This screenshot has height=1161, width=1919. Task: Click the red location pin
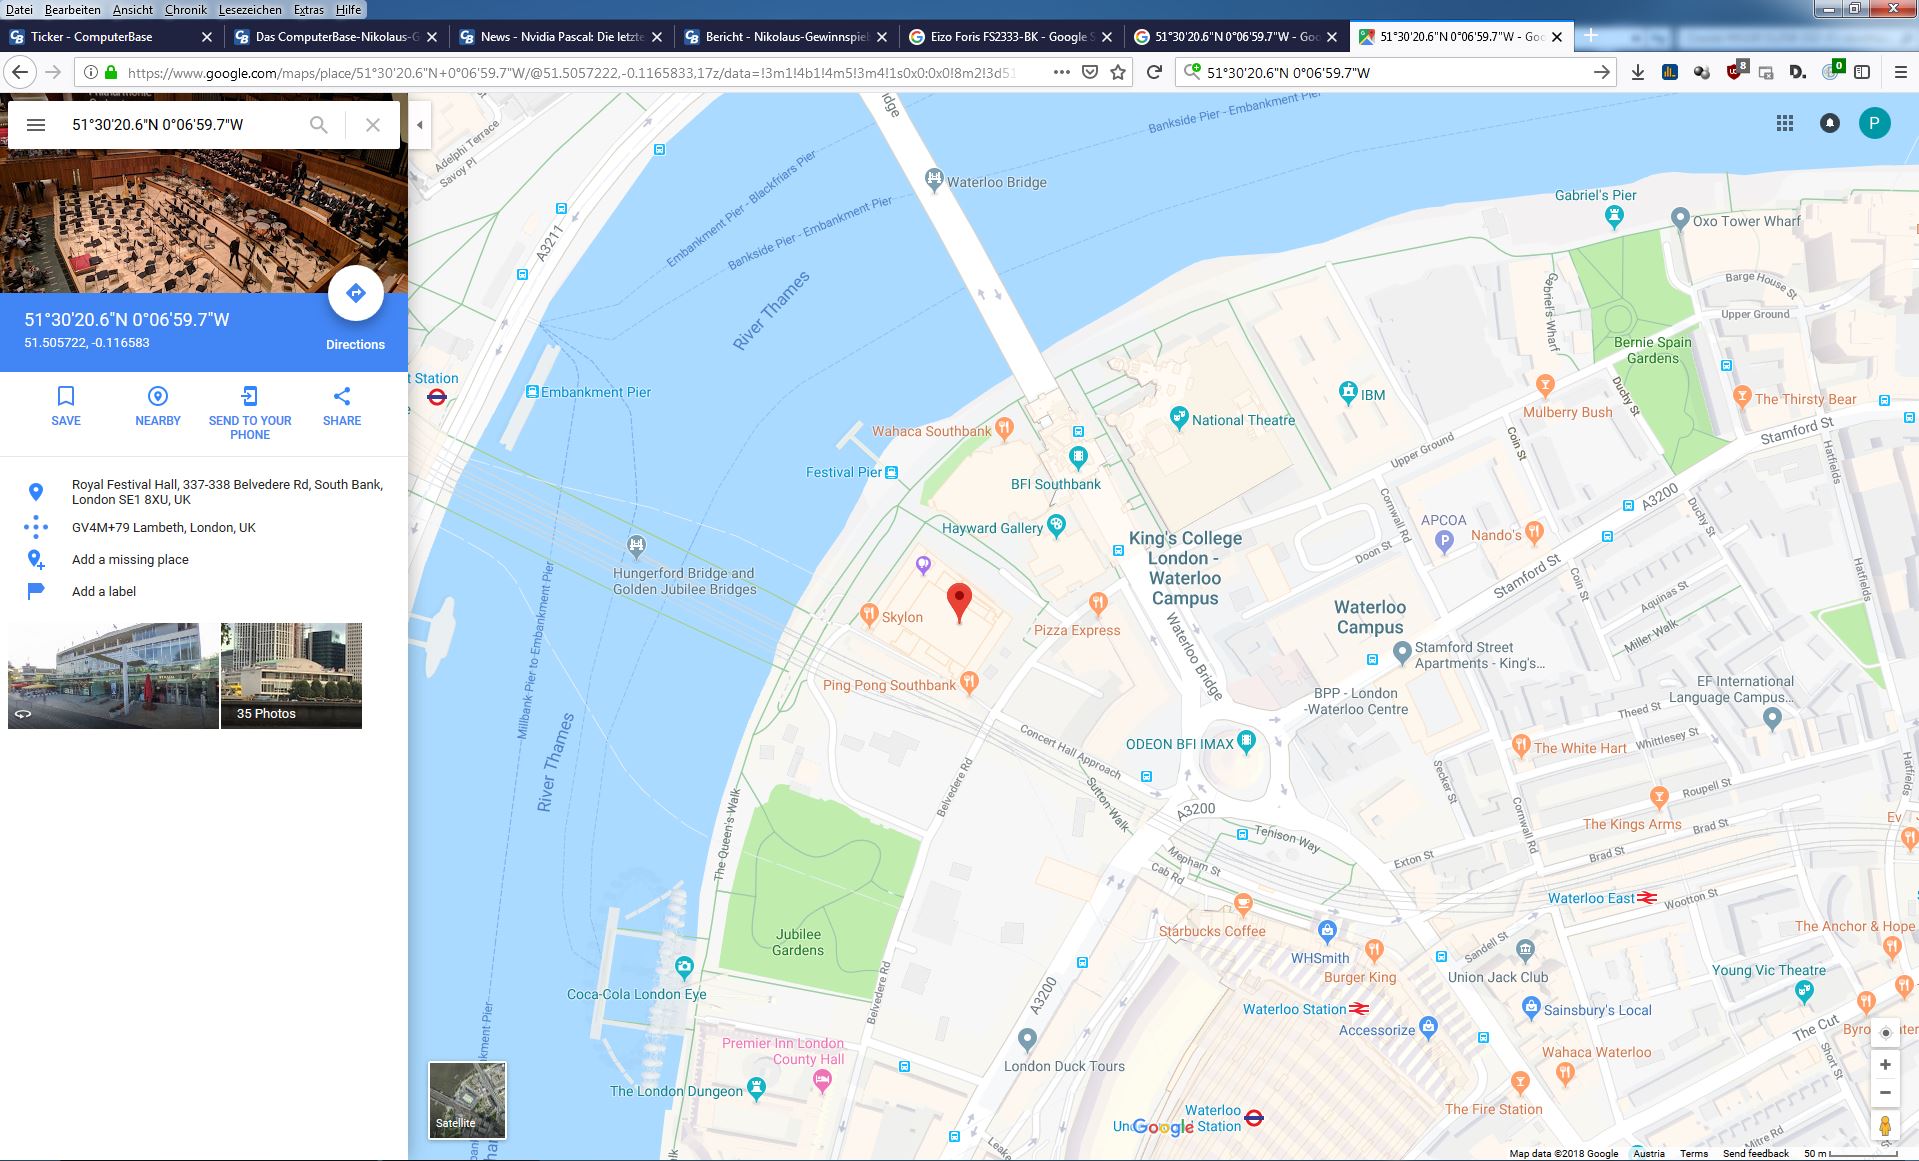[x=959, y=603]
